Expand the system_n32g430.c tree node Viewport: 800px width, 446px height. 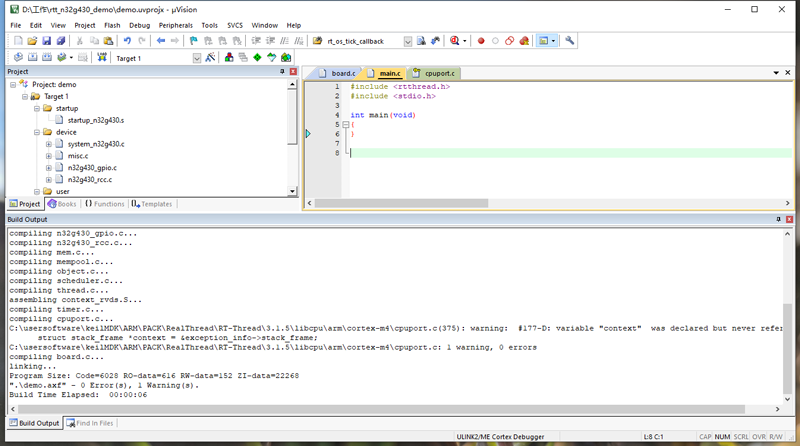[x=48, y=144]
